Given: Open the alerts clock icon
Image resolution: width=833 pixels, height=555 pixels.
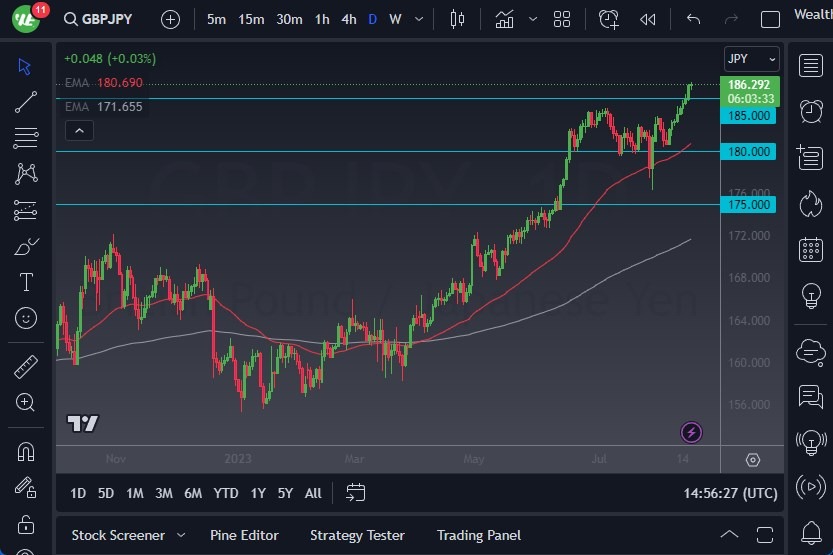Looking at the screenshot, I should pos(810,111).
